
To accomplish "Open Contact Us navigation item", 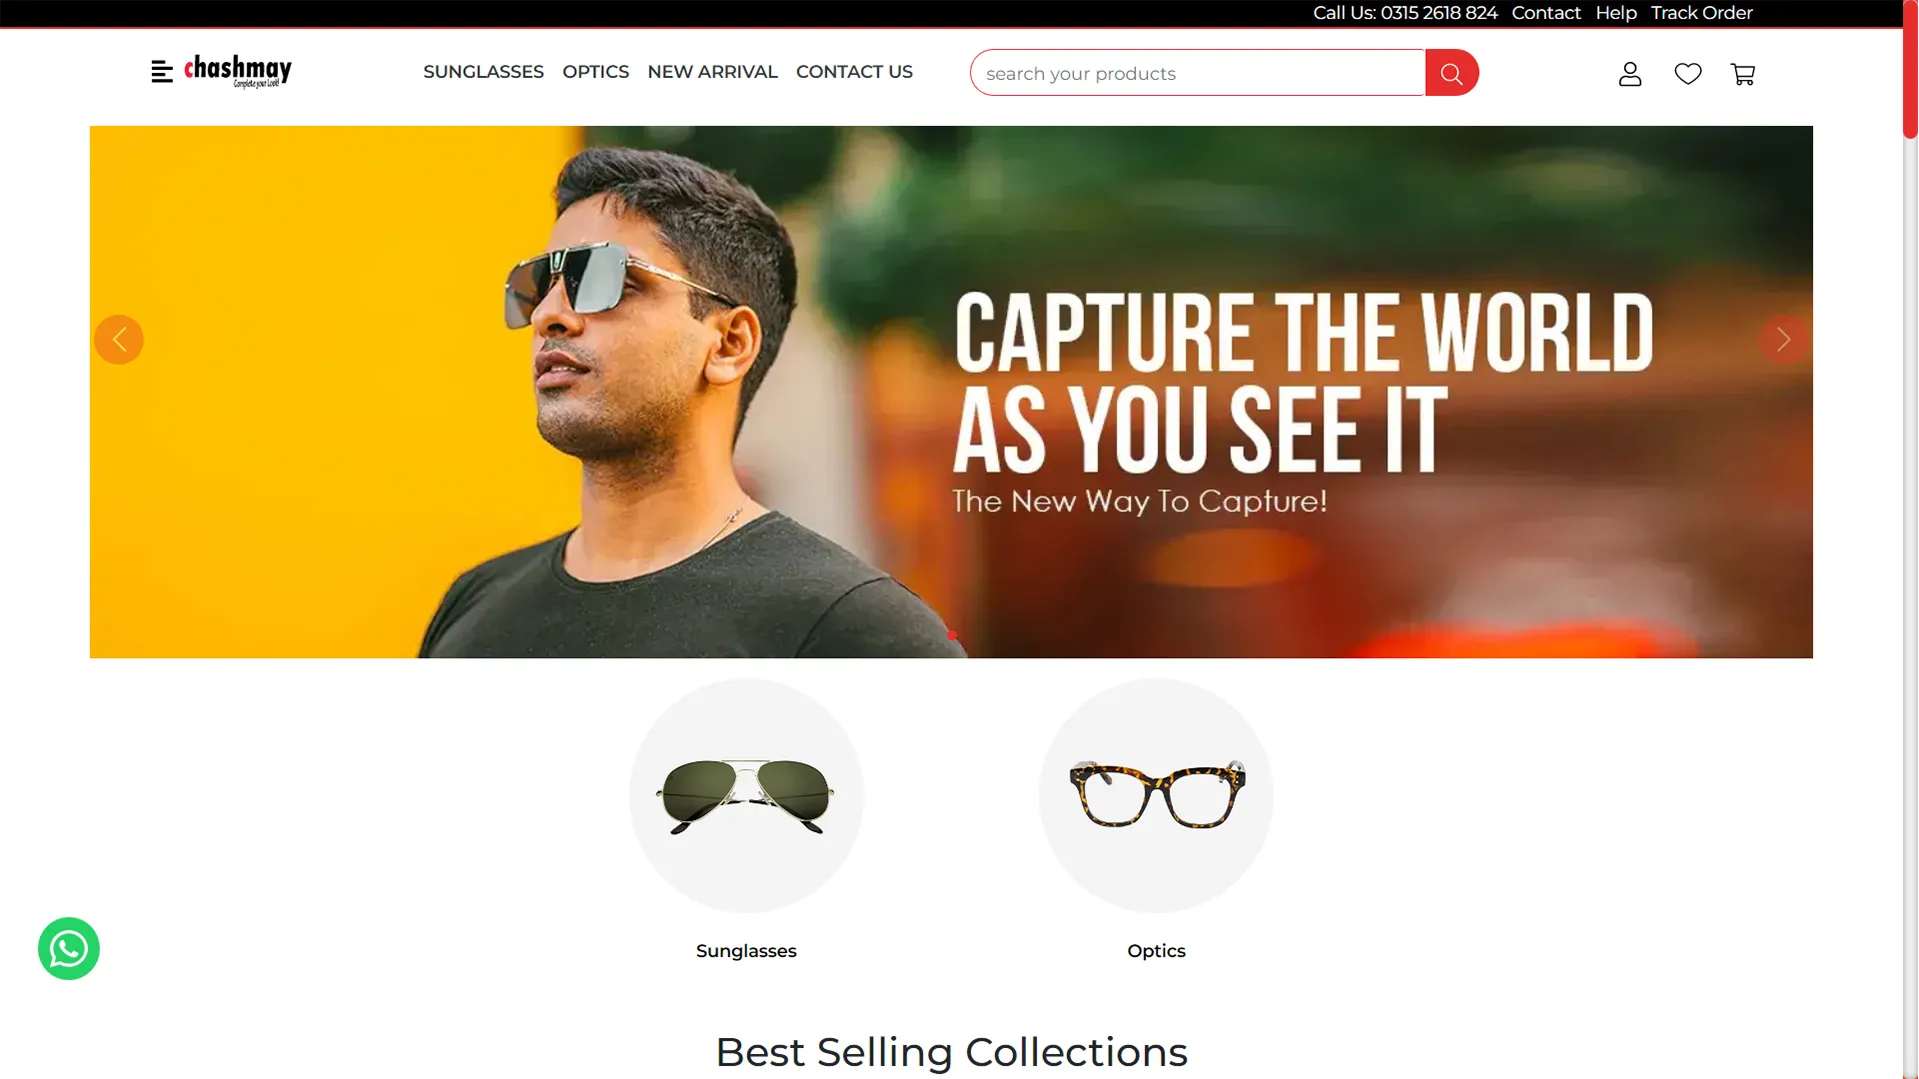I will pos(854,72).
